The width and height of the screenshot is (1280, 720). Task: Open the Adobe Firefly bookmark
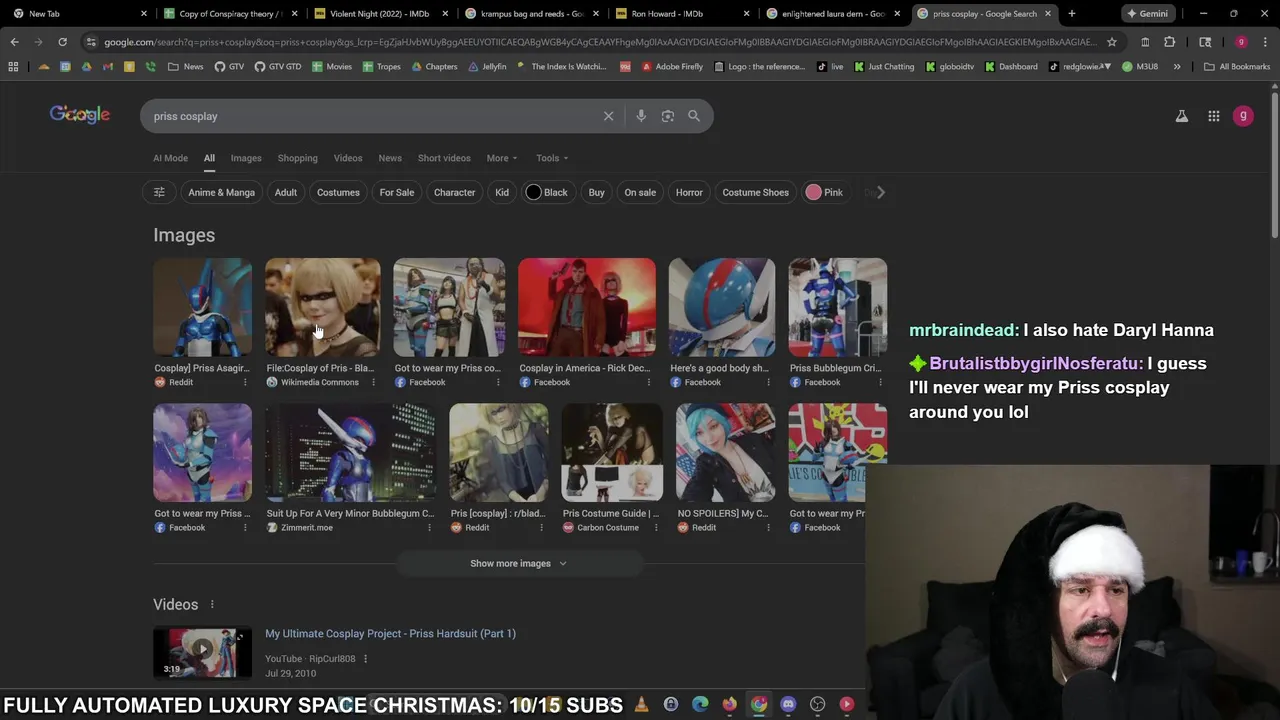click(672, 66)
